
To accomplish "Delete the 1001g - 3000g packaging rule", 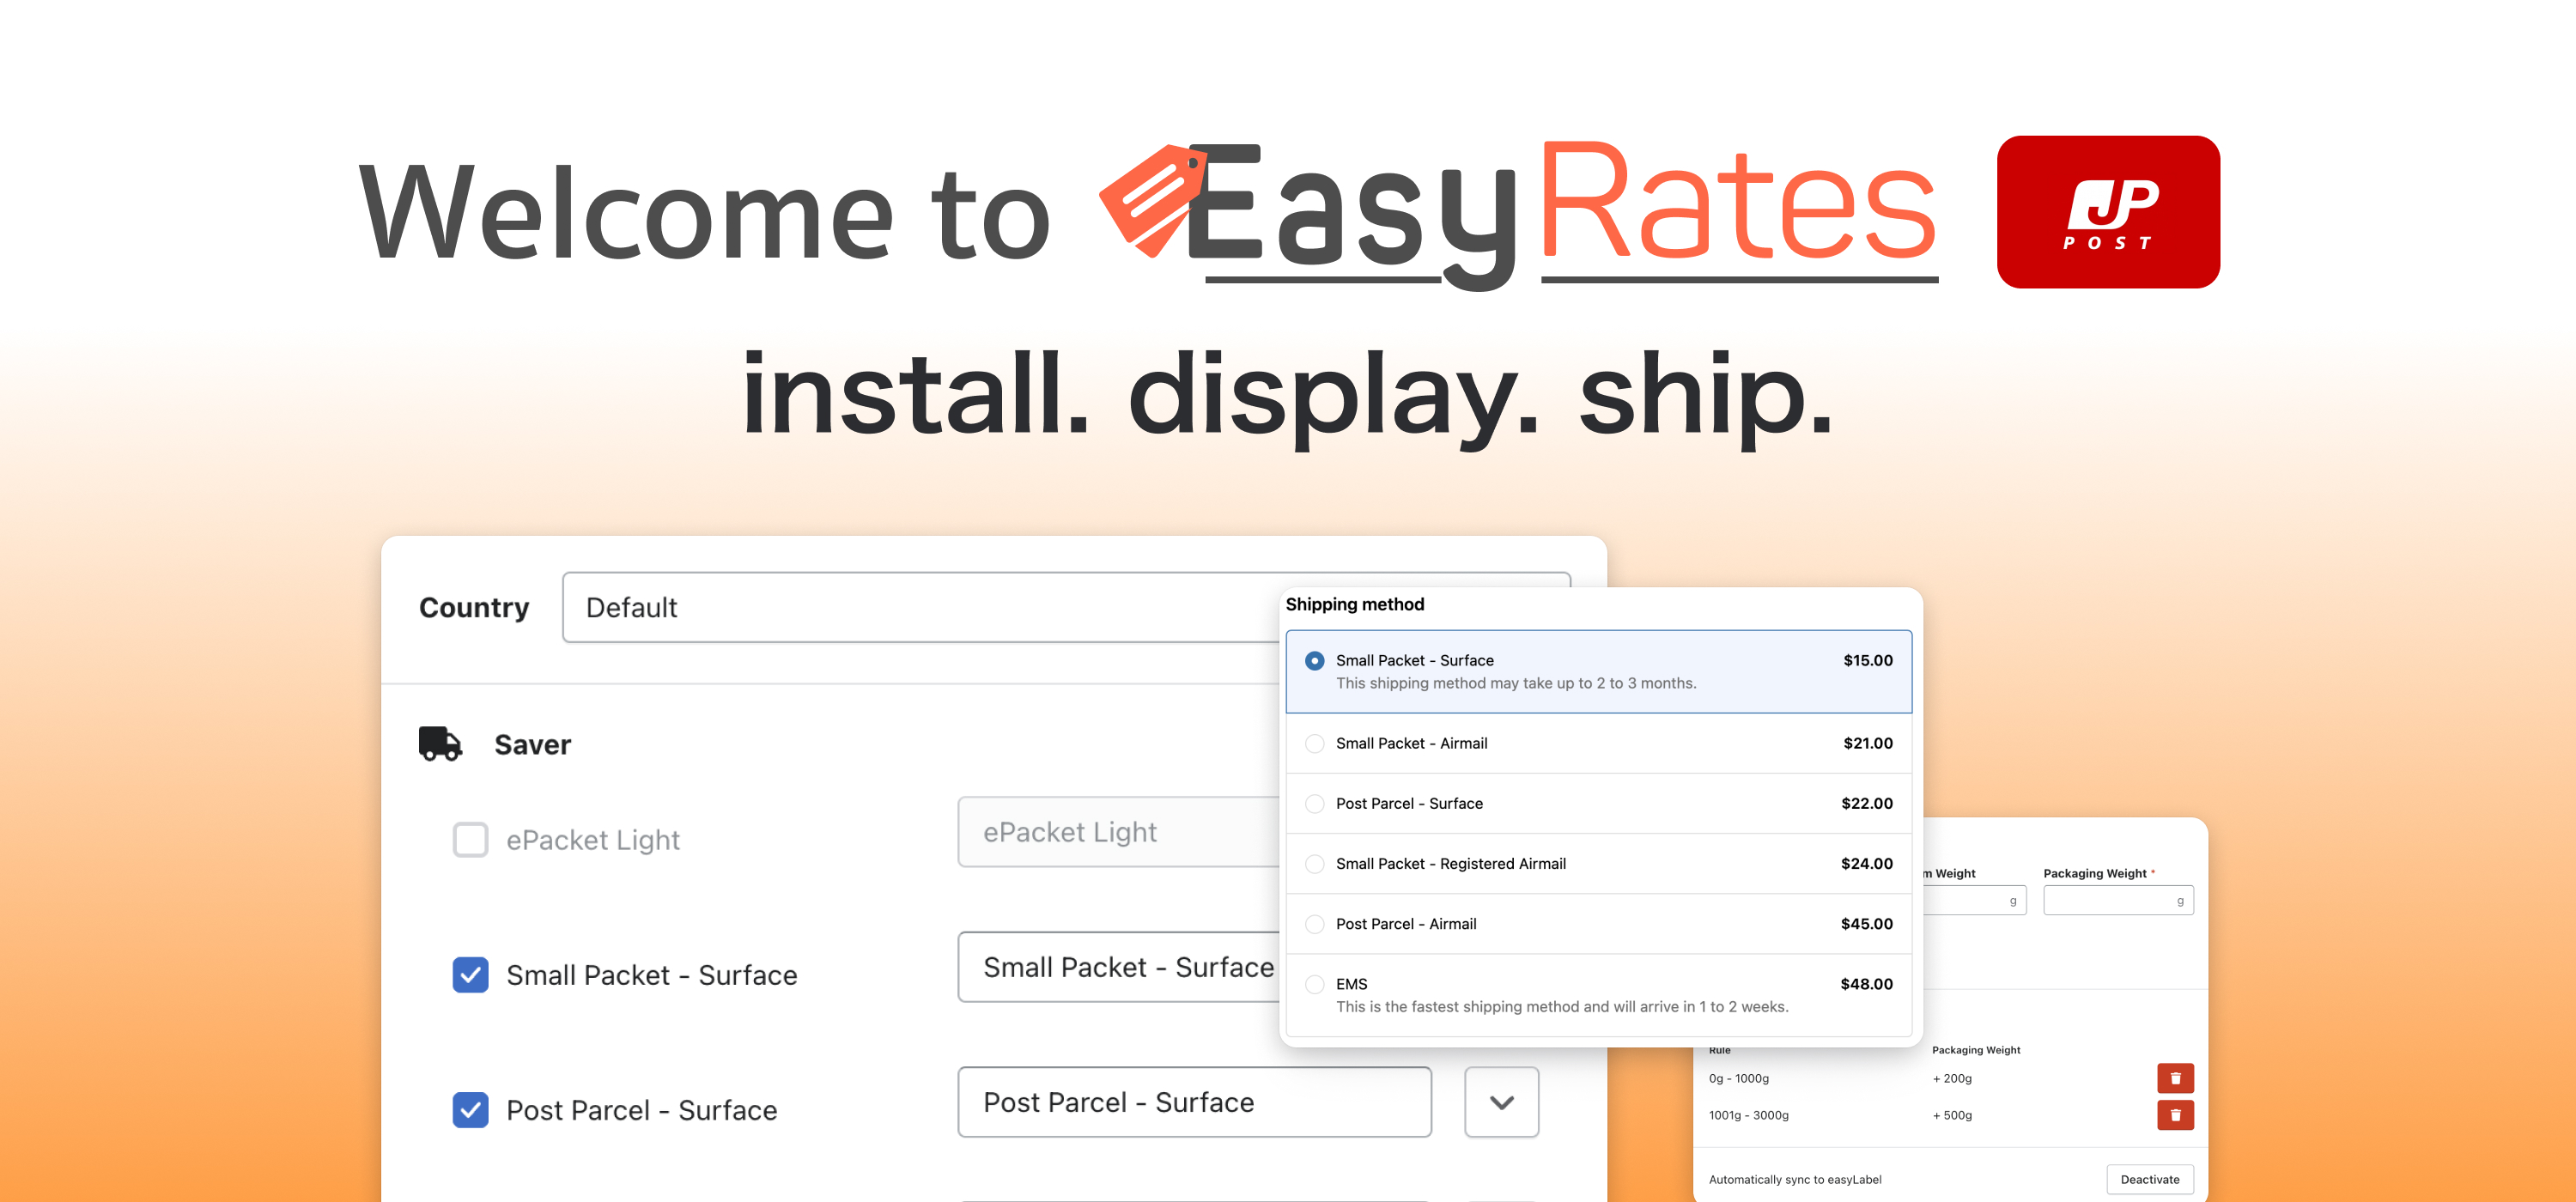I will coord(2174,1115).
